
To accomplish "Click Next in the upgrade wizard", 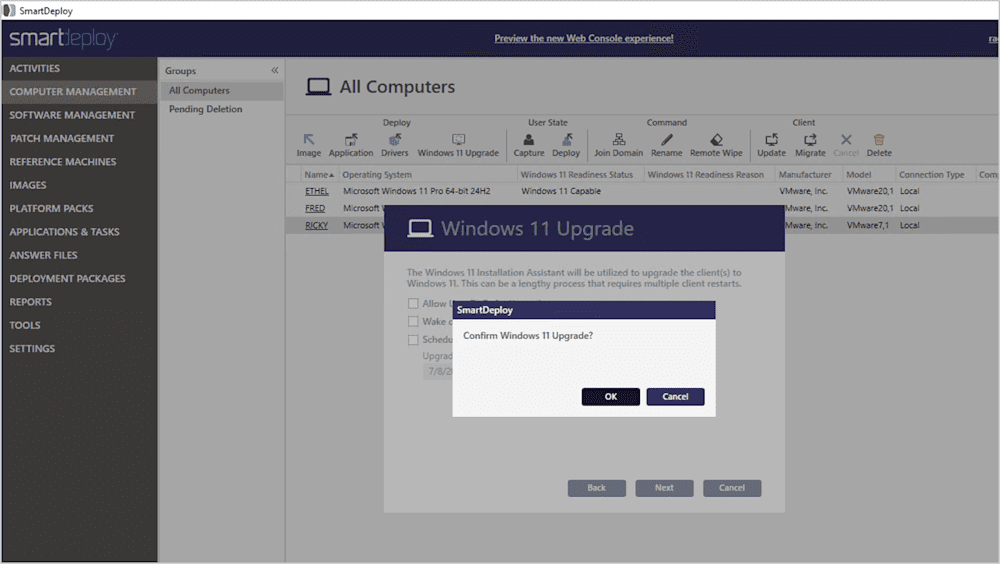I will coord(664,488).
